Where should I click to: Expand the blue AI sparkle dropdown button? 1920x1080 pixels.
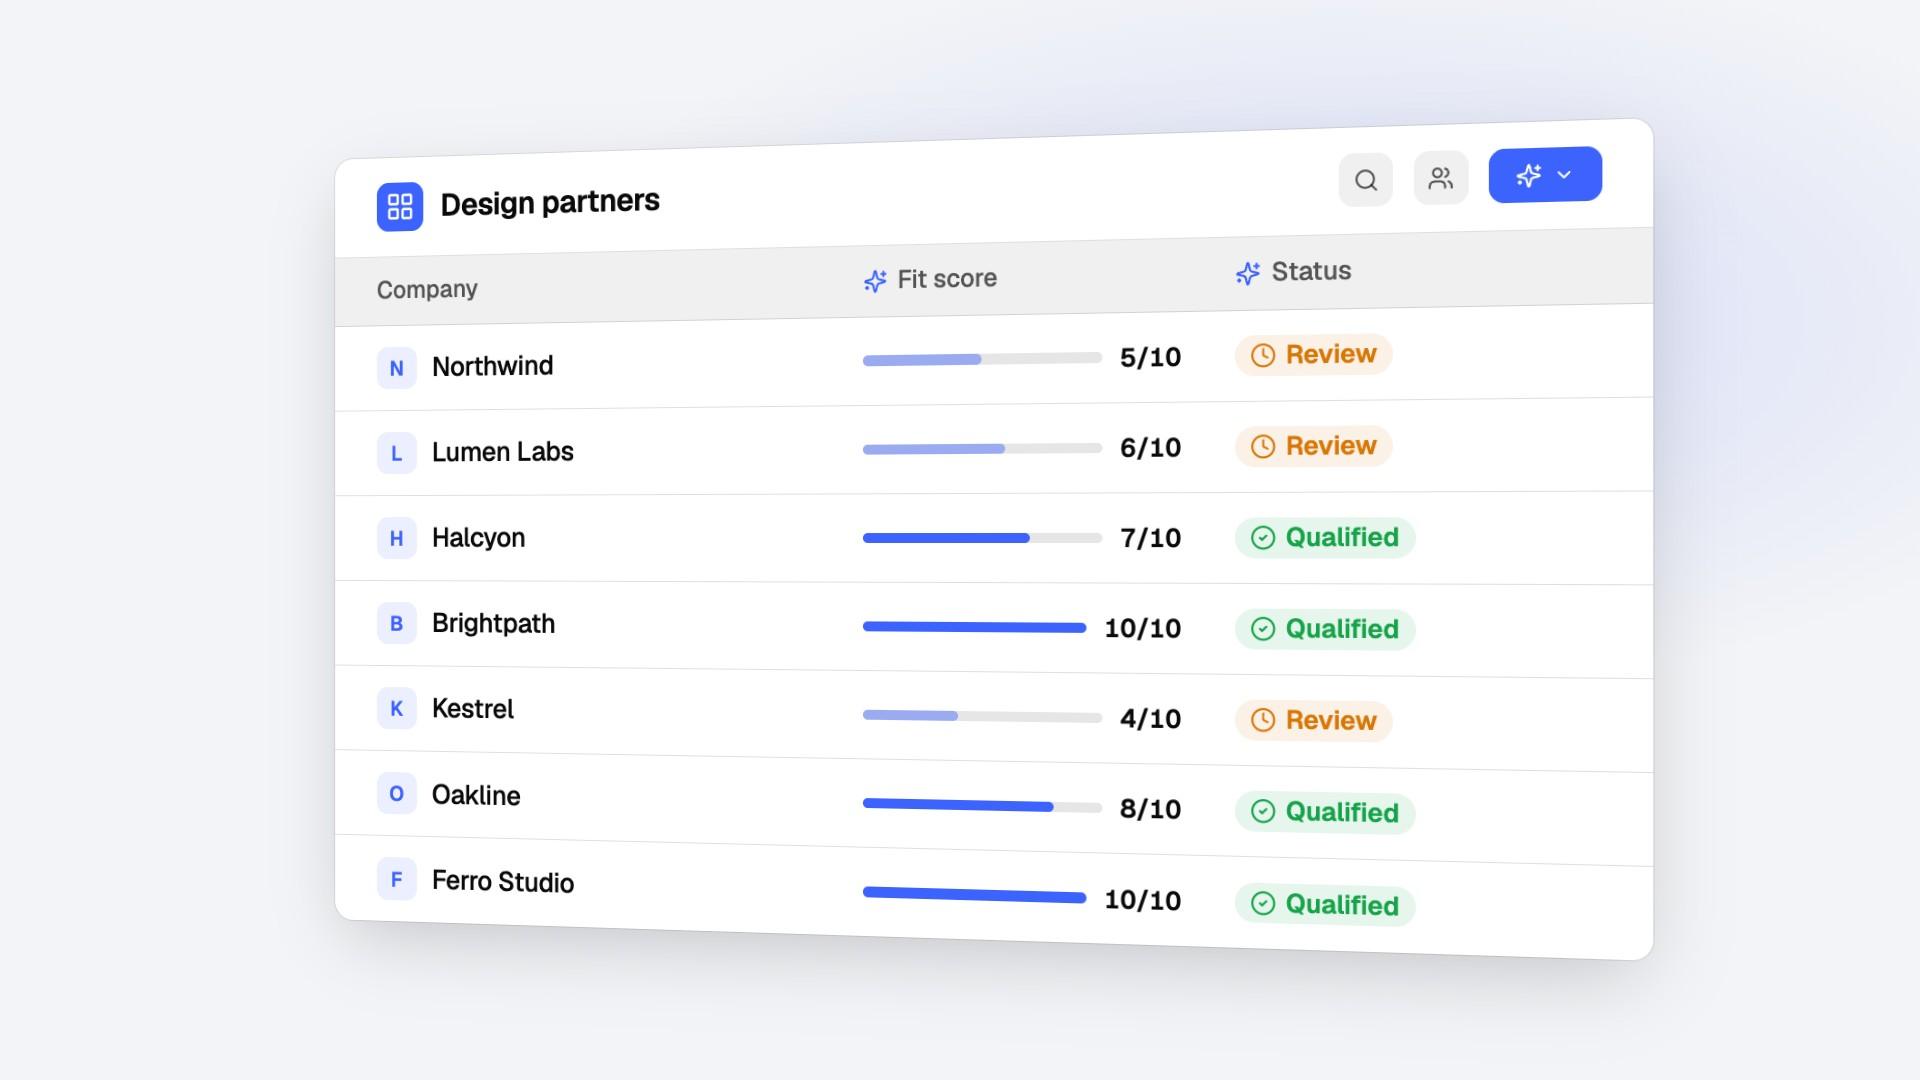[x=1545, y=175]
